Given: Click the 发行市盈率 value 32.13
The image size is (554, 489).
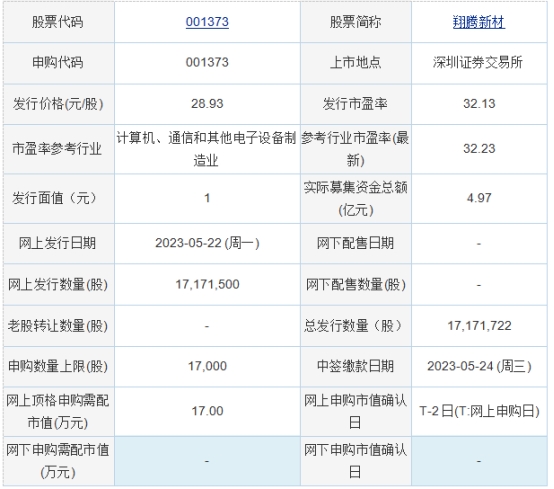Looking at the screenshot, I should tap(479, 104).
